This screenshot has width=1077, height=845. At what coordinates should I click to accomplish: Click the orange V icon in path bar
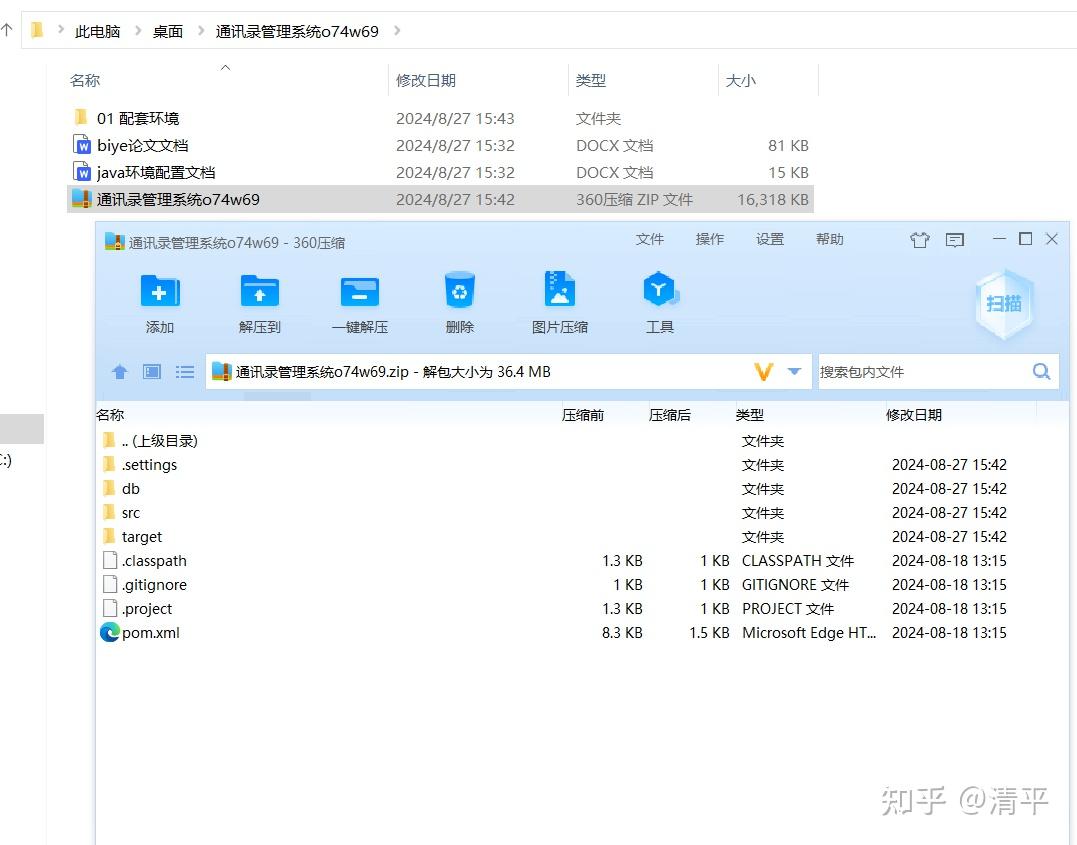(764, 372)
